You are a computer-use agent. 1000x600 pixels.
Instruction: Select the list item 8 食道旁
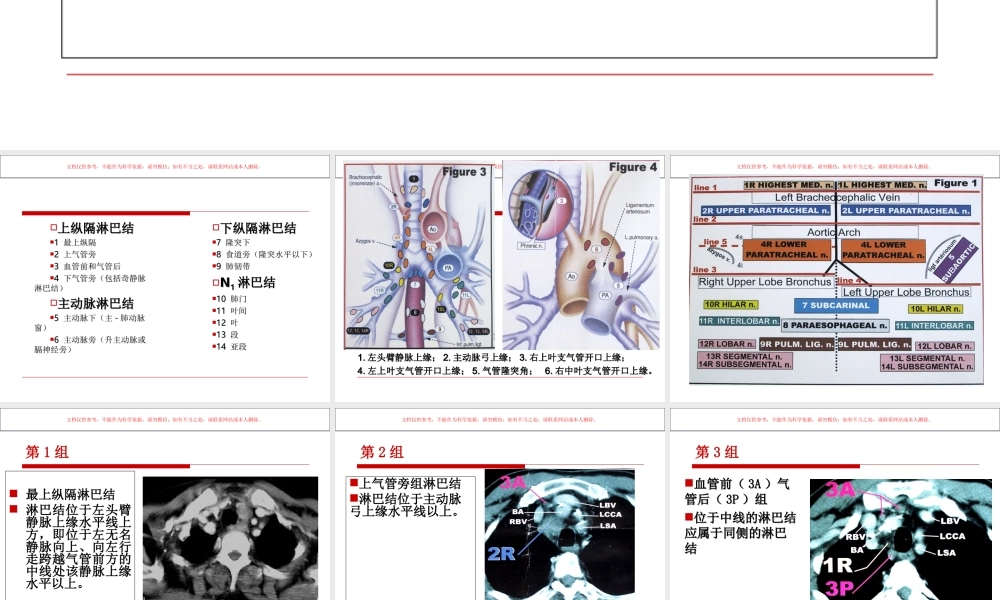click(x=263, y=254)
